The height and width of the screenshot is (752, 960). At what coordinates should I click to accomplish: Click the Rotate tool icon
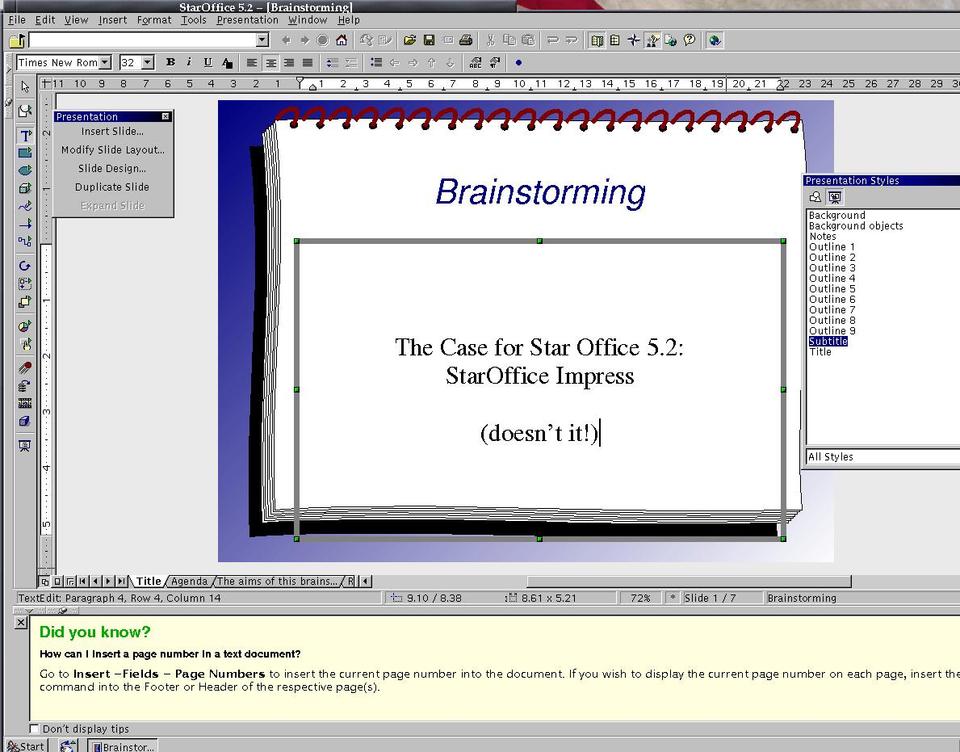coord(25,266)
